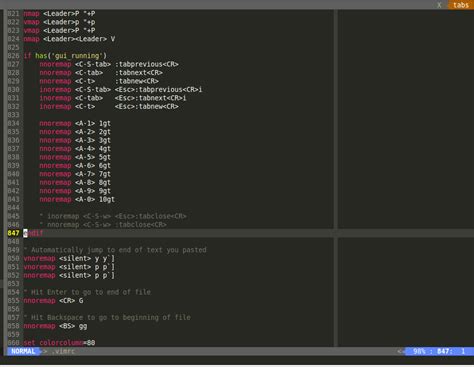Viewport: 474px width, 367px height.
Task: Click nnoremap <BS> gg line
Action: pyautogui.click(x=55, y=326)
